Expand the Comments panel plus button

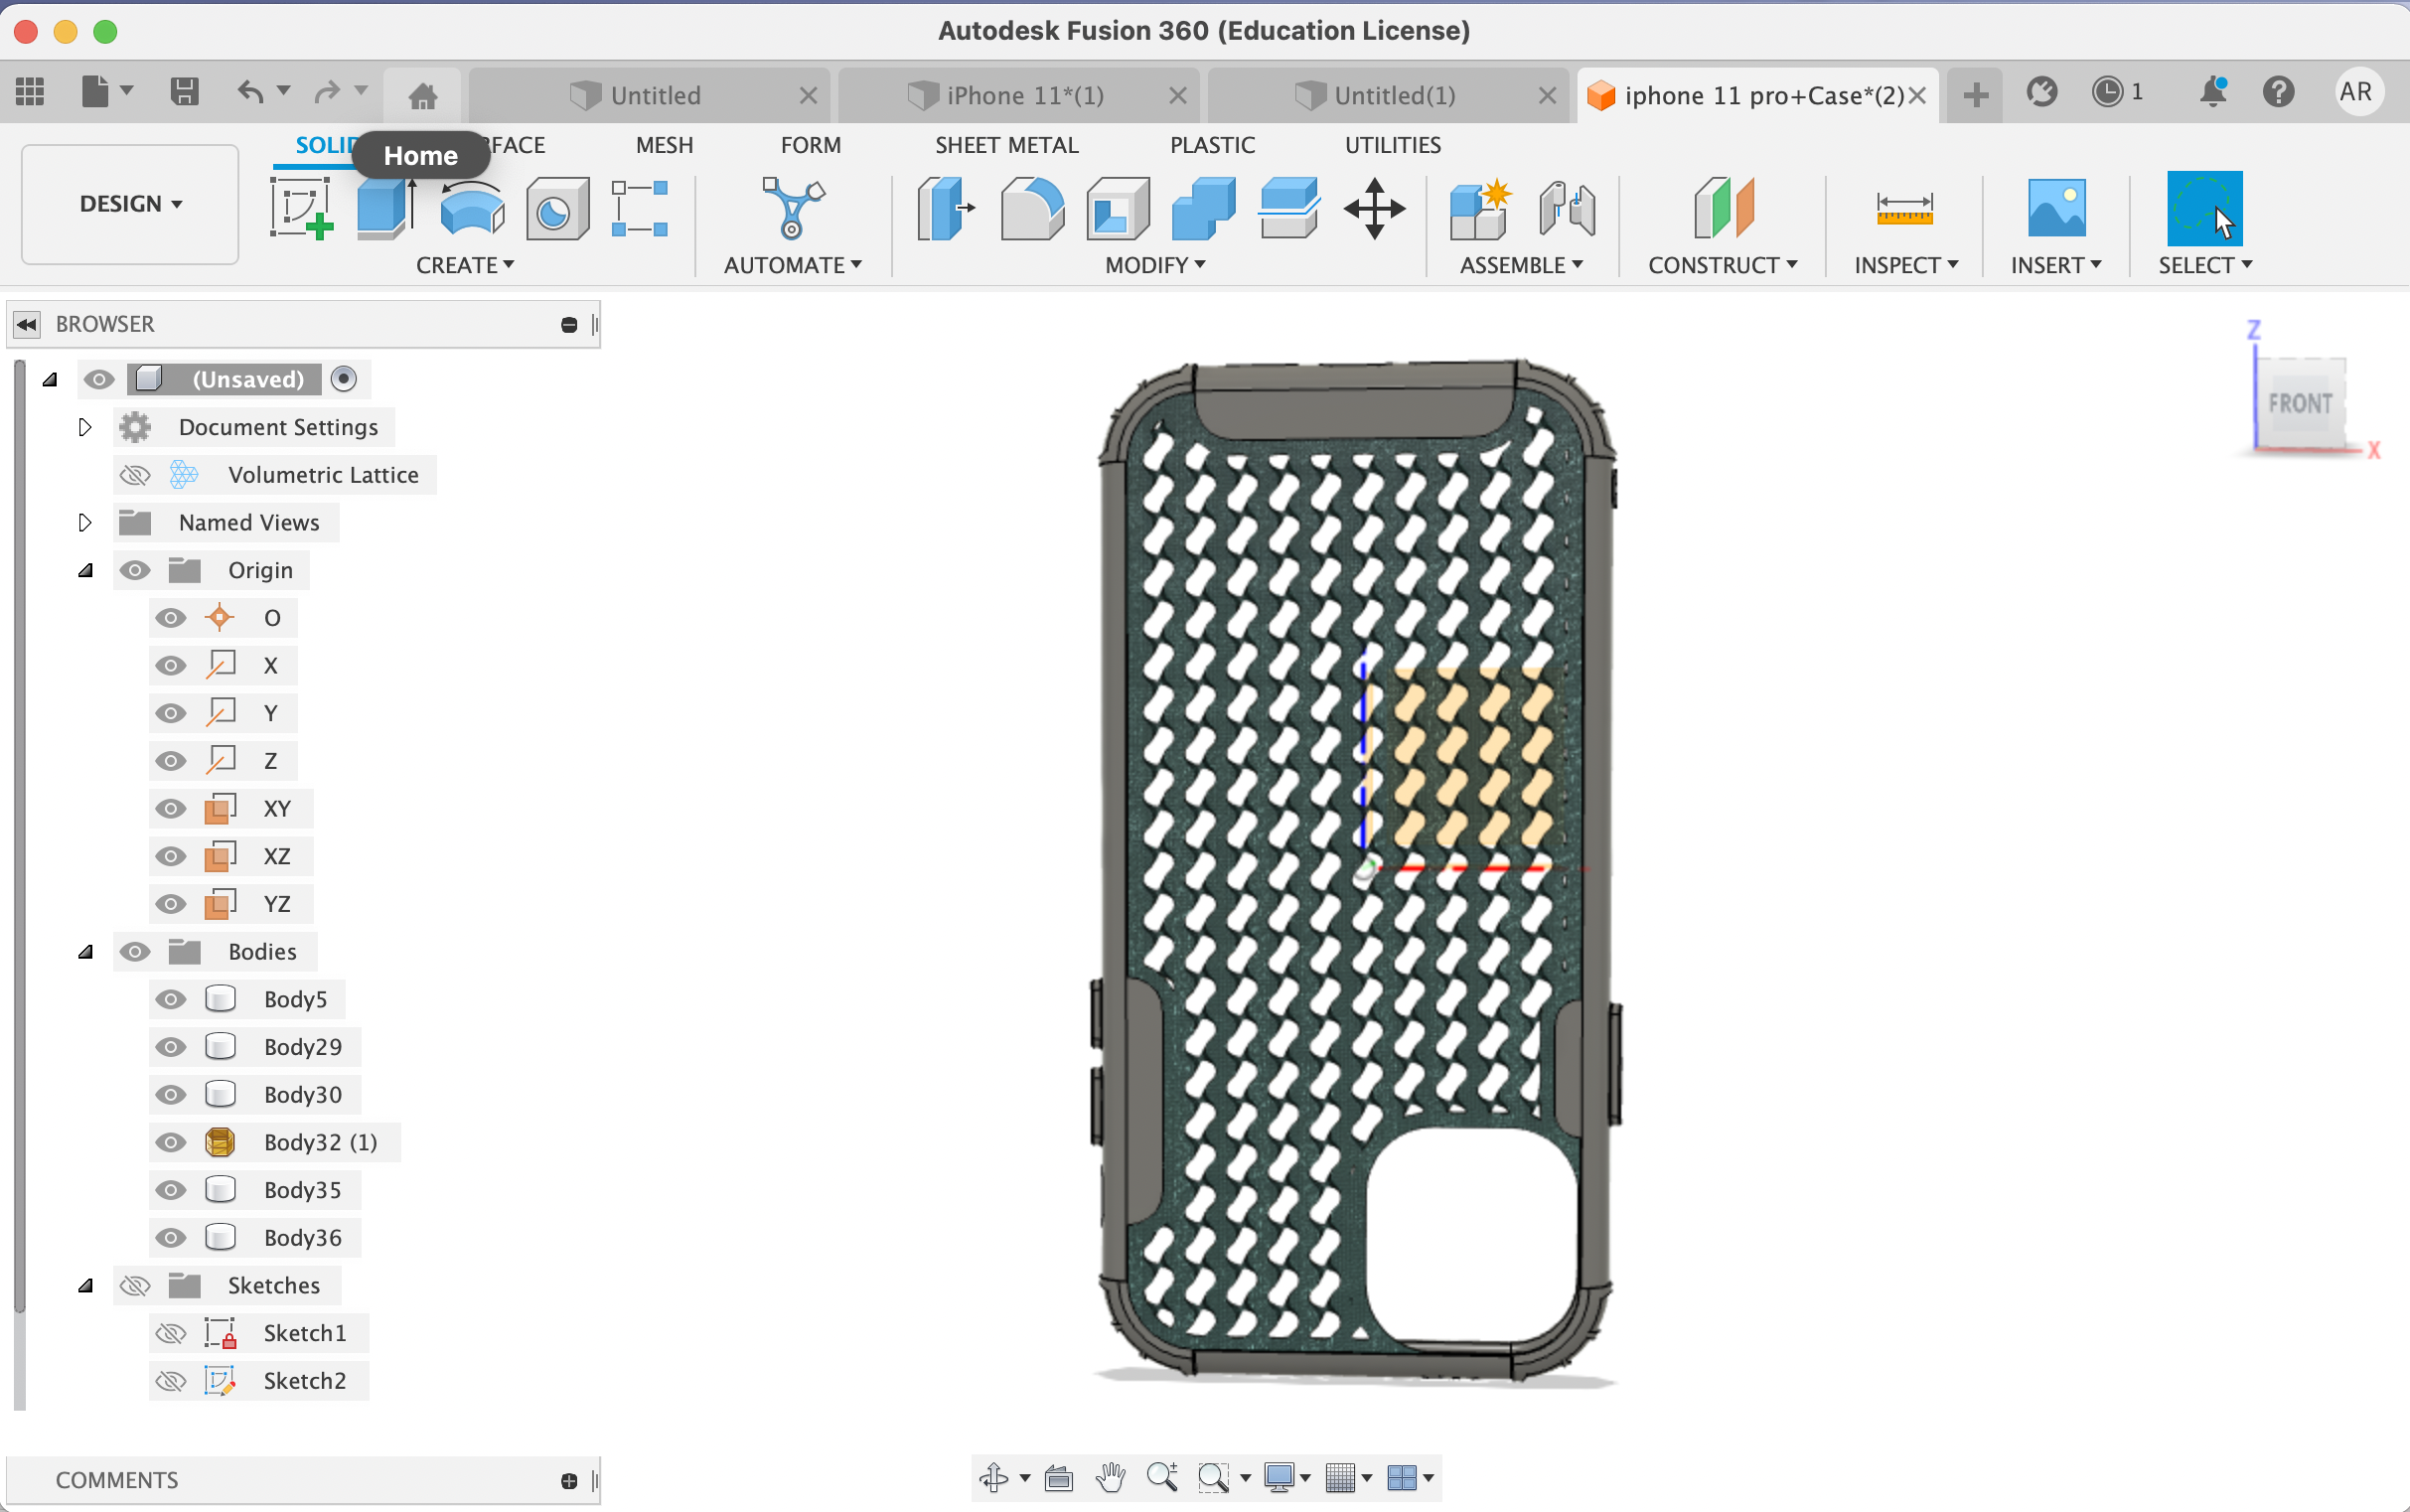point(569,1481)
